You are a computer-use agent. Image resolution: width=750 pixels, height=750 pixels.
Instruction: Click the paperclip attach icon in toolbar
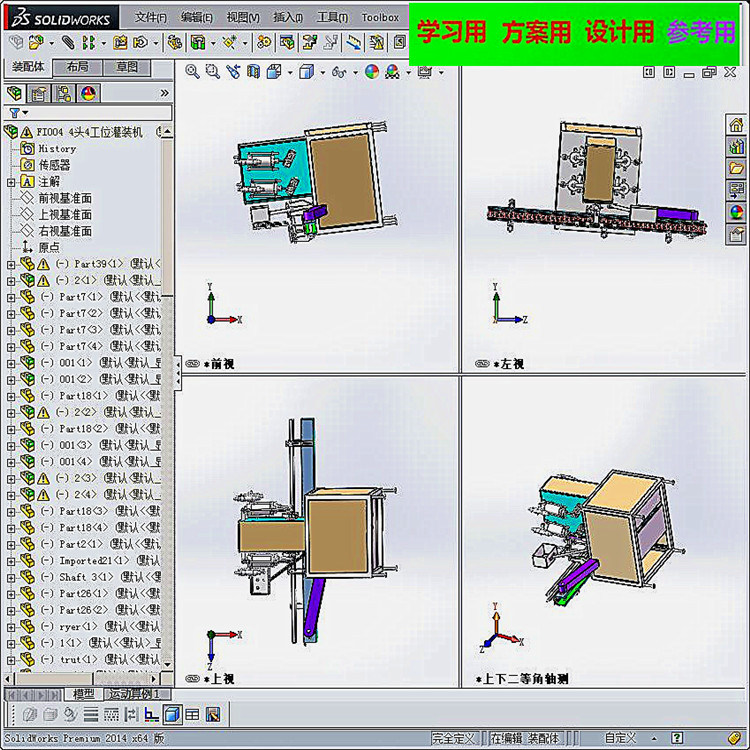click(68, 43)
